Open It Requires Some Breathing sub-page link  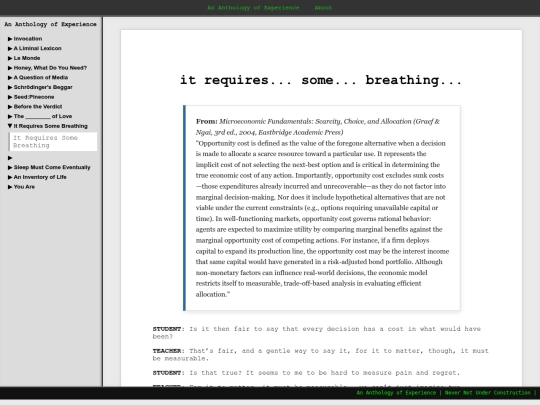click(53, 142)
